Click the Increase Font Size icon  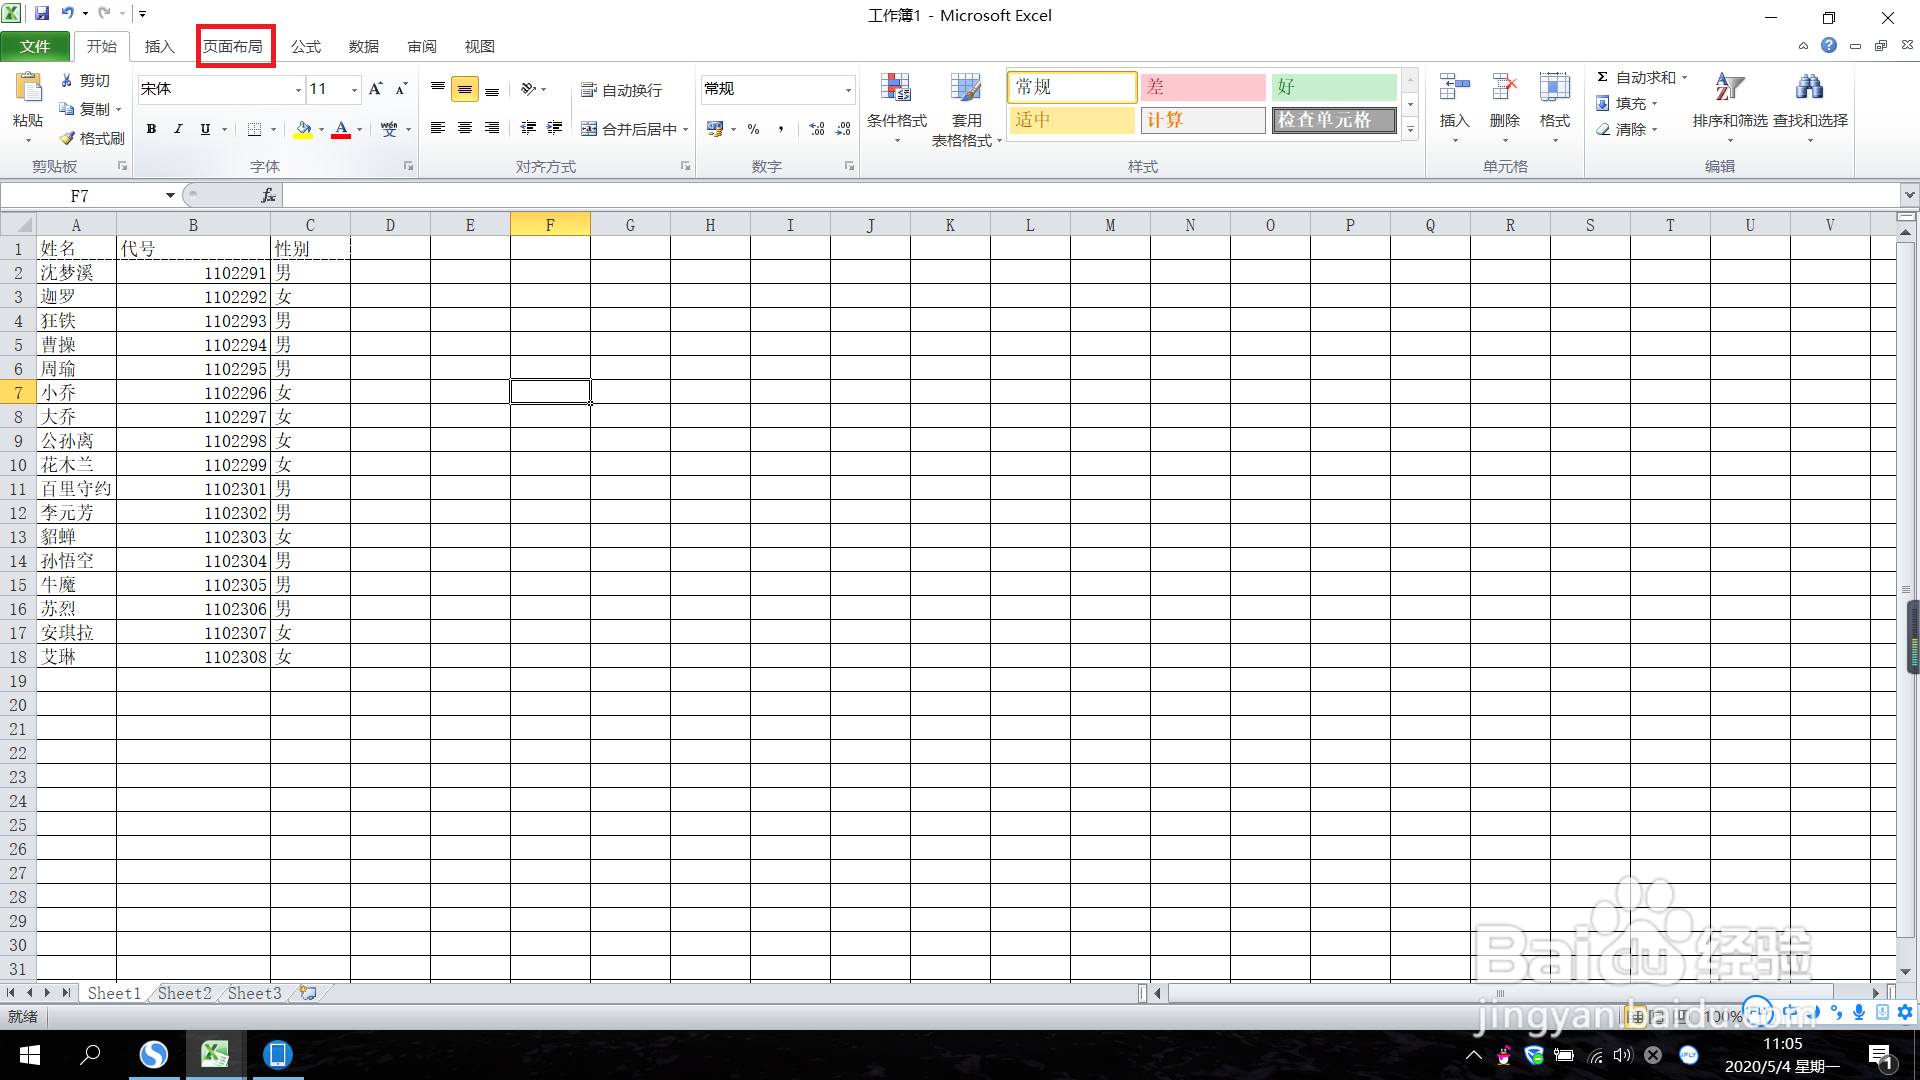(x=375, y=89)
